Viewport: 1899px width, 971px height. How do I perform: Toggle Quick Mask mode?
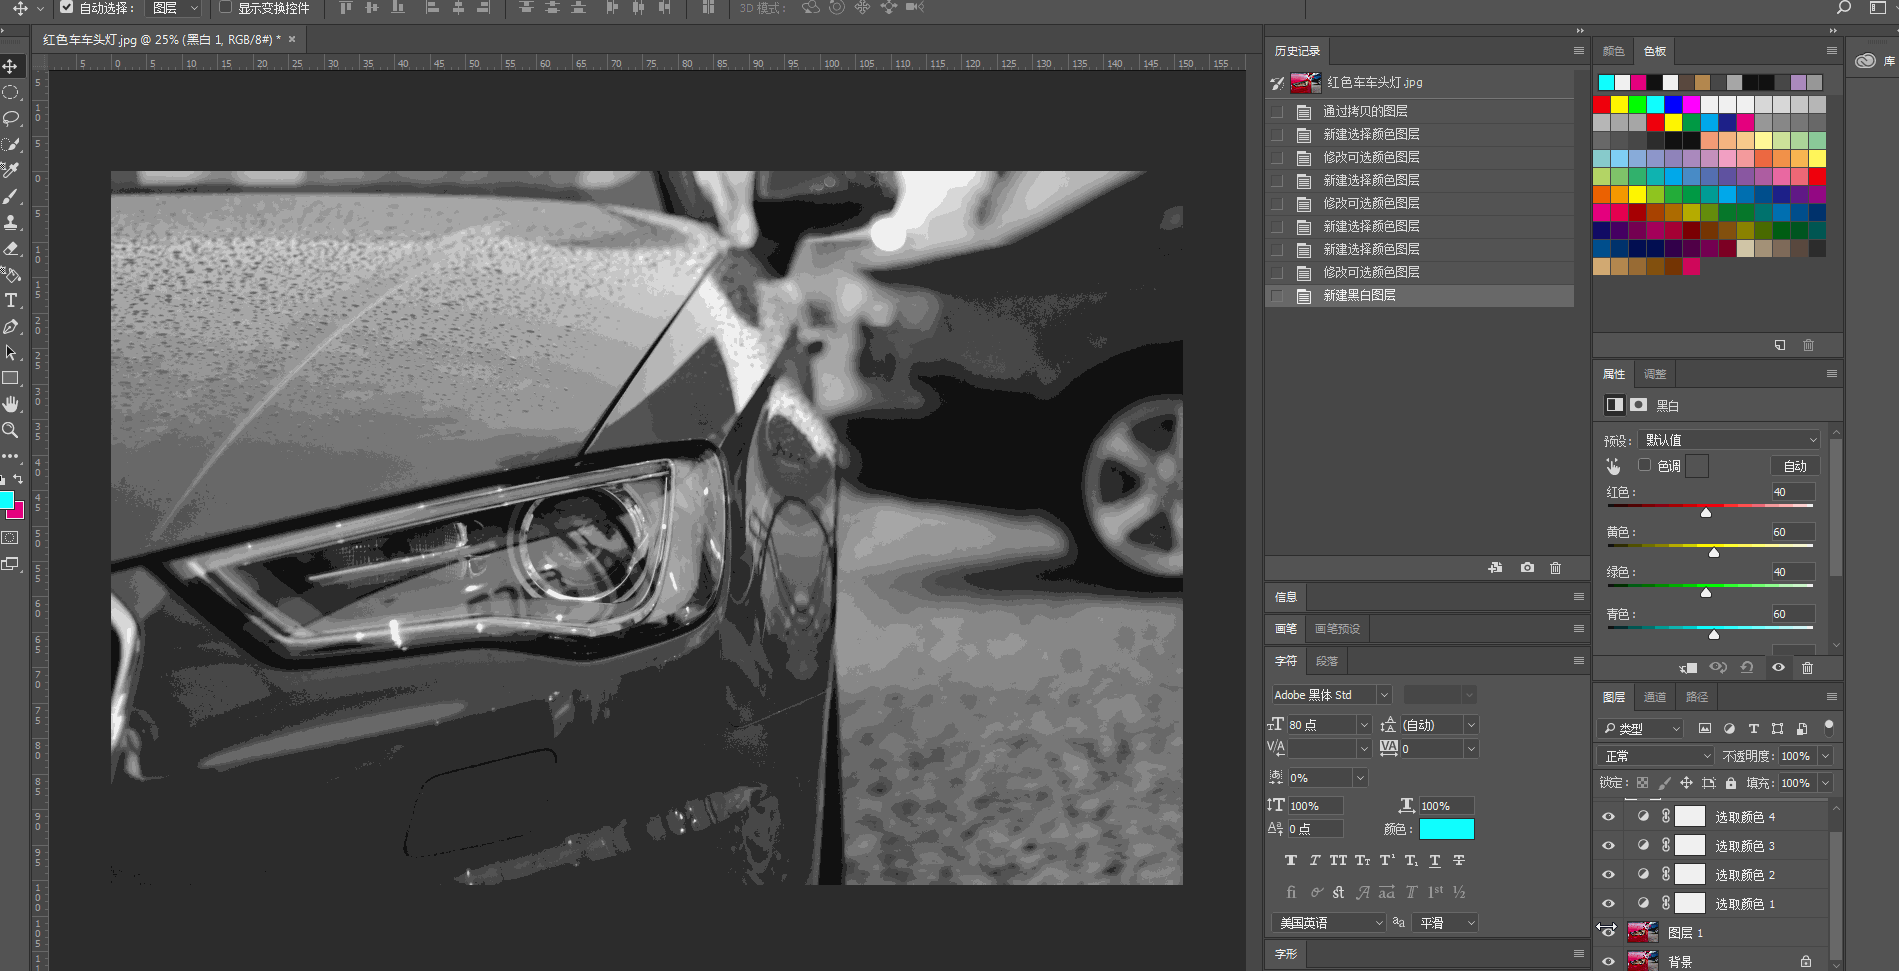[x=11, y=538]
